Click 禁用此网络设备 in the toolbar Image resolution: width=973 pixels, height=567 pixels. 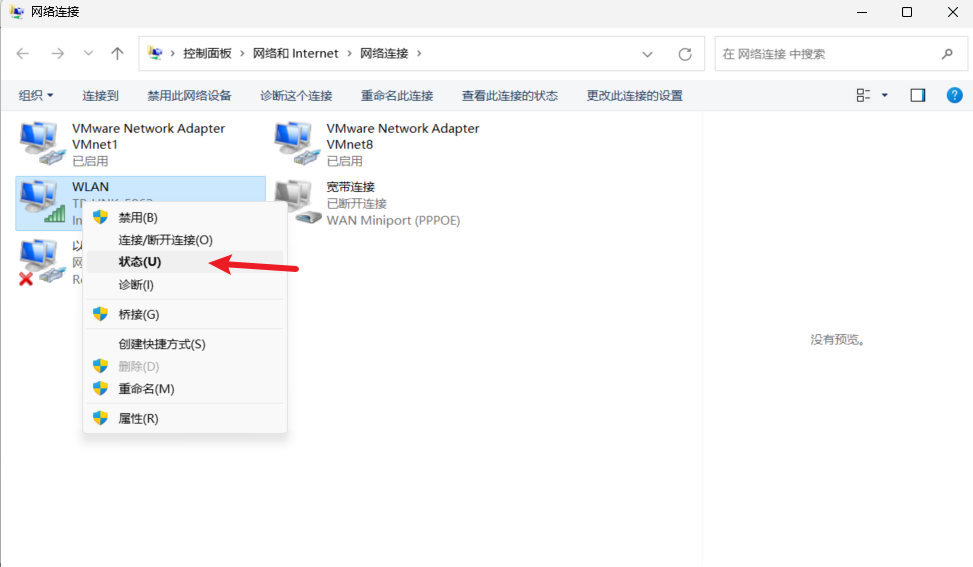point(189,96)
